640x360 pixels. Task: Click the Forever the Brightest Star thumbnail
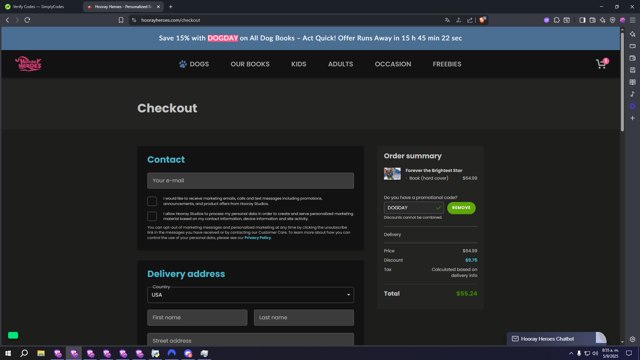click(392, 174)
